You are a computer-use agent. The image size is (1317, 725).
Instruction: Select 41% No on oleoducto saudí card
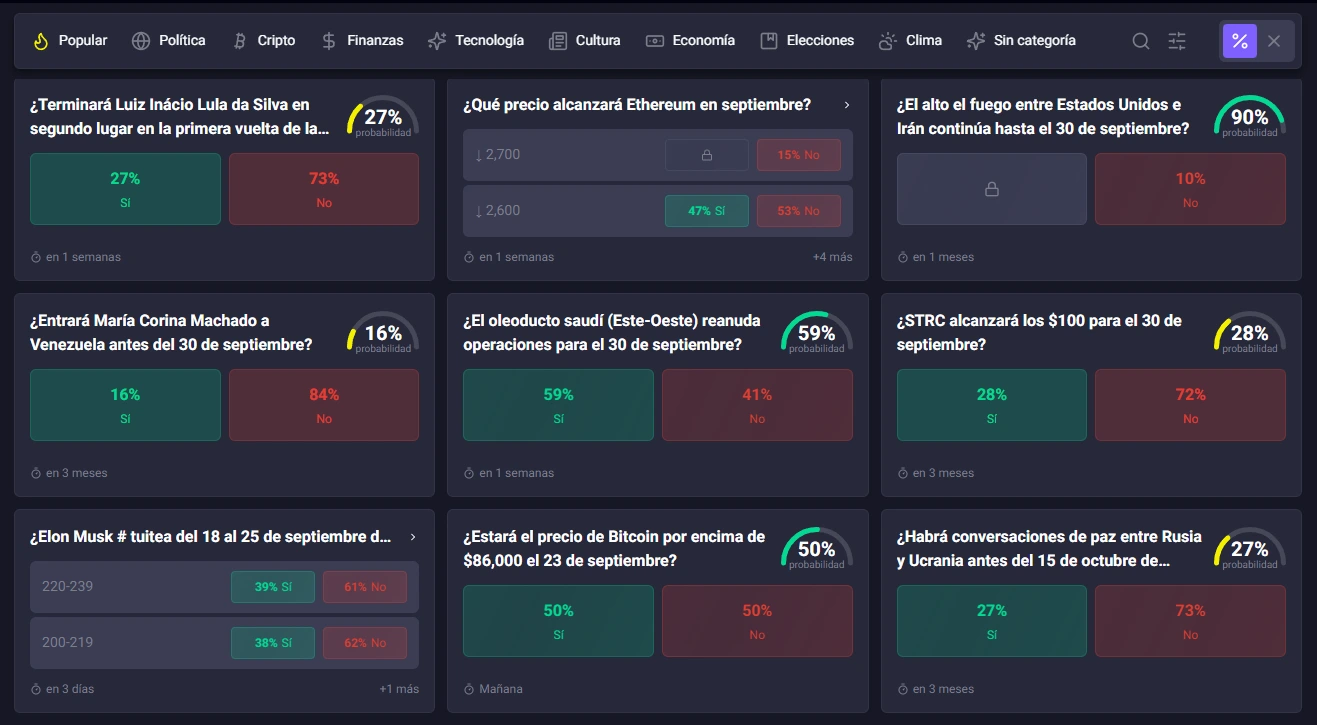pyautogui.click(x=757, y=405)
